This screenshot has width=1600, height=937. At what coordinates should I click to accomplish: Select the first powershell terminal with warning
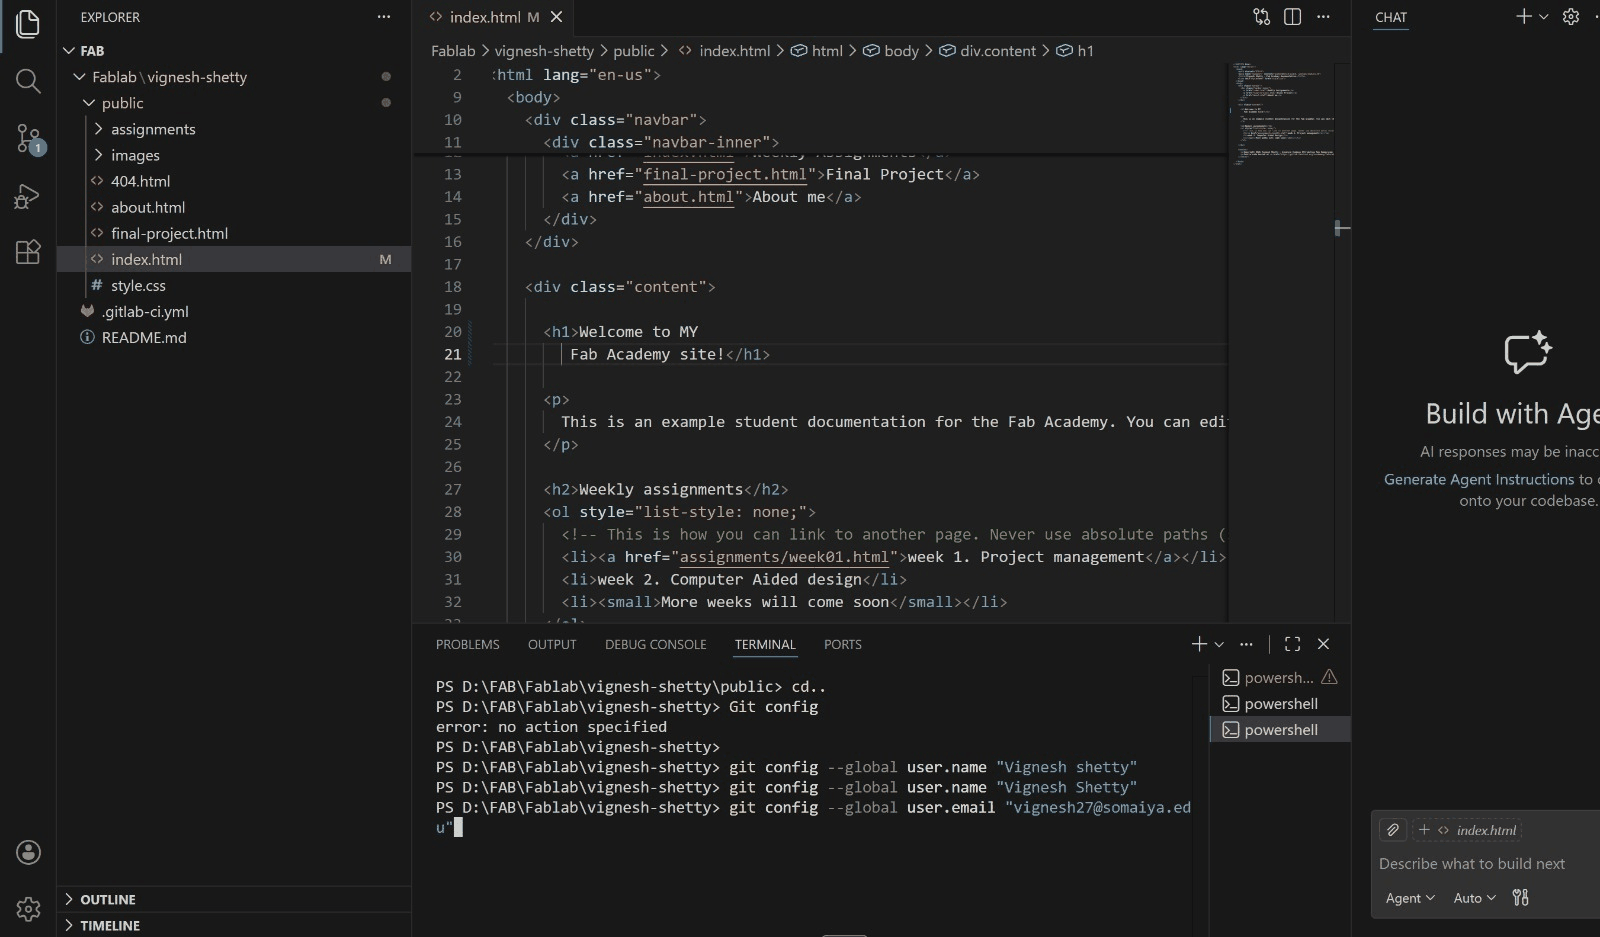point(1280,678)
